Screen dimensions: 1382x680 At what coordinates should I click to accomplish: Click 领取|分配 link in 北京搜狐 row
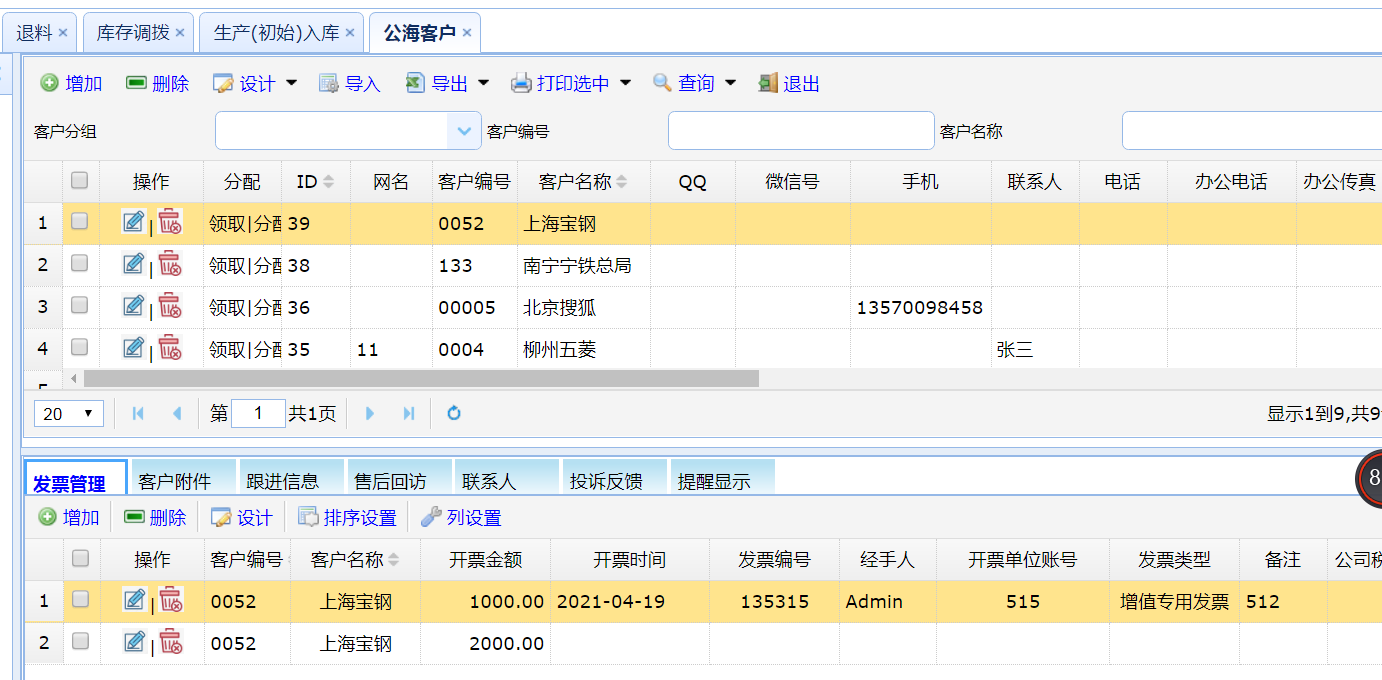(x=244, y=308)
